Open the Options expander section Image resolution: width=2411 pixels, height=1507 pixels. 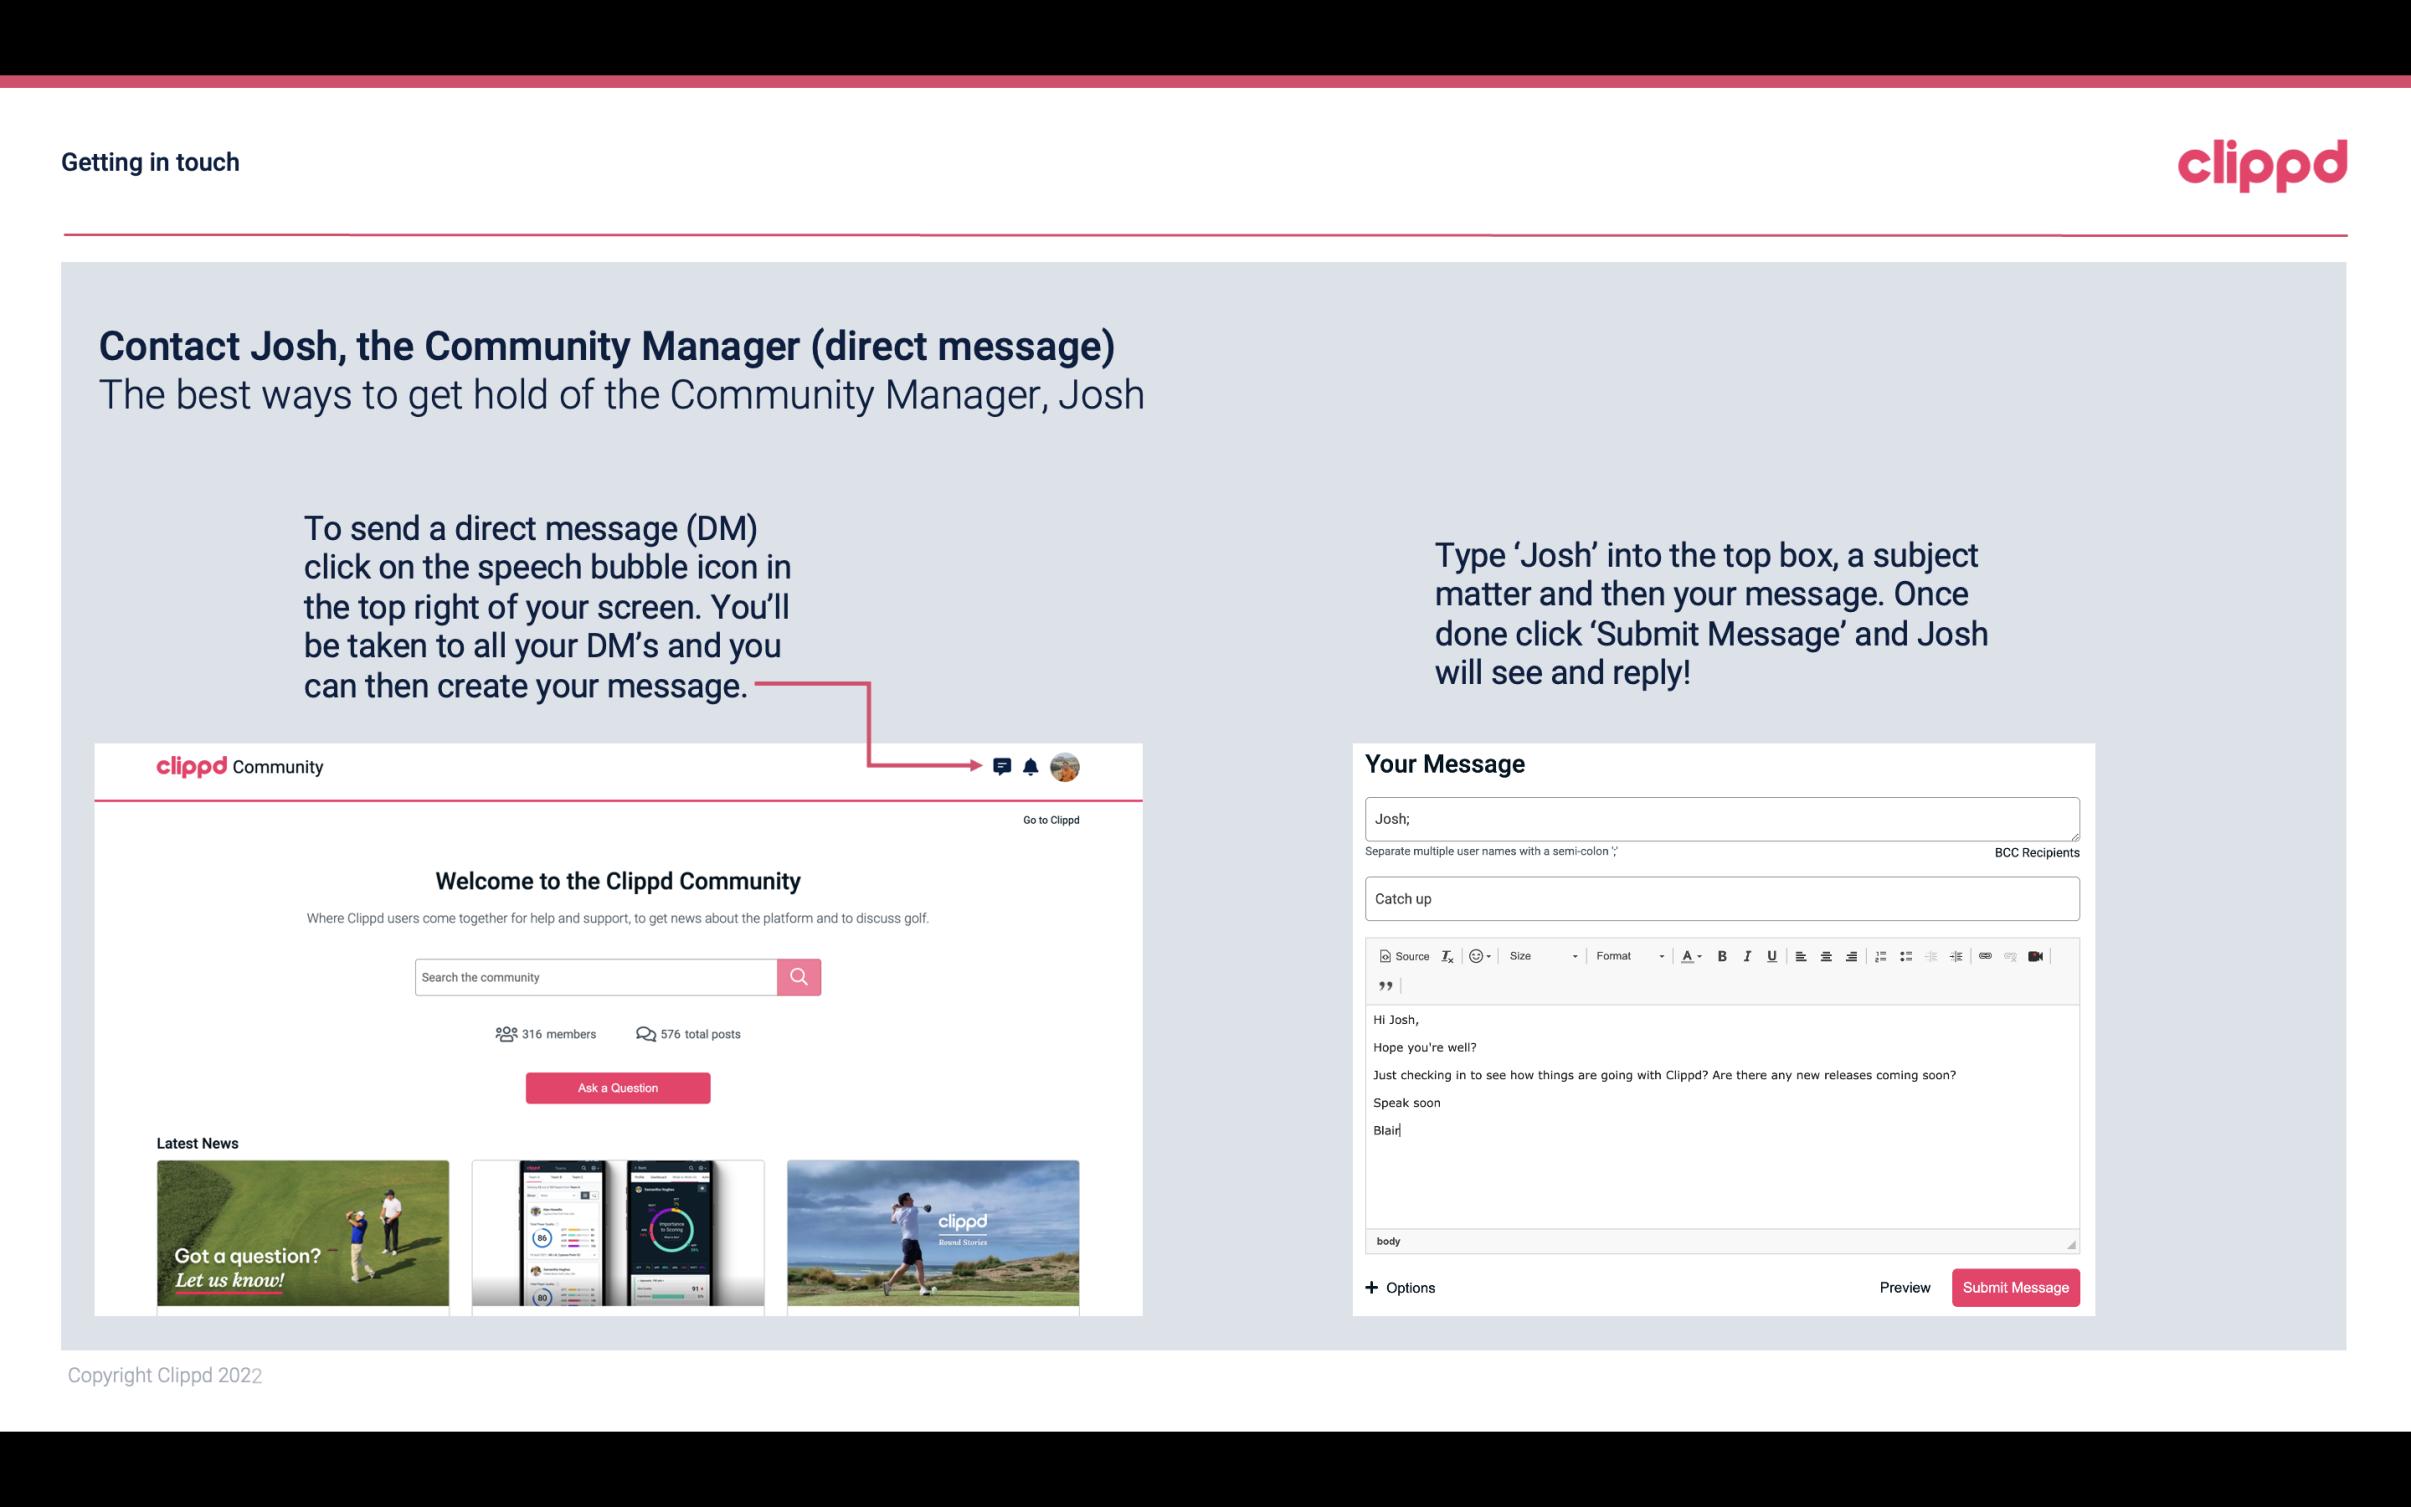tap(1399, 1288)
